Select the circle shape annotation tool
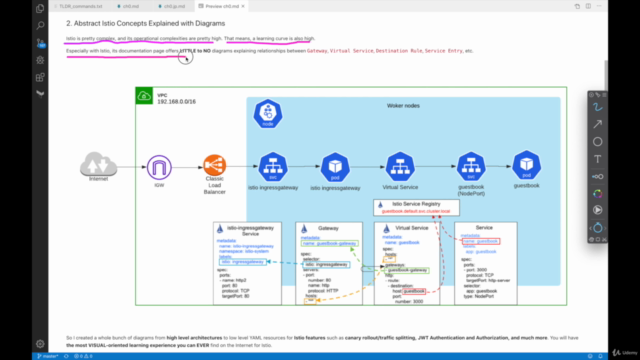640x360 pixels. coord(598,142)
